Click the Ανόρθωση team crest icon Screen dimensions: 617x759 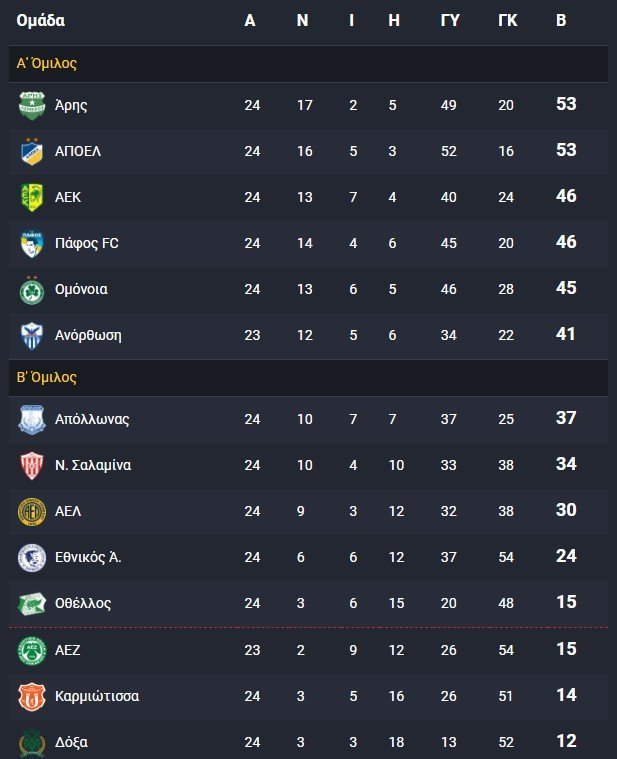(32, 335)
